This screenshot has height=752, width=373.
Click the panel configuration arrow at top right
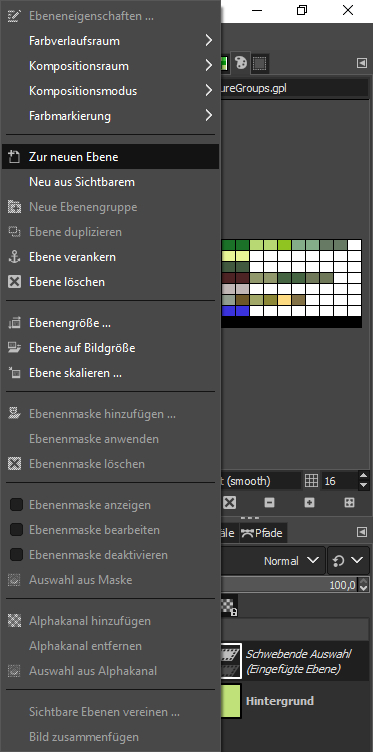(x=361, y=63)
